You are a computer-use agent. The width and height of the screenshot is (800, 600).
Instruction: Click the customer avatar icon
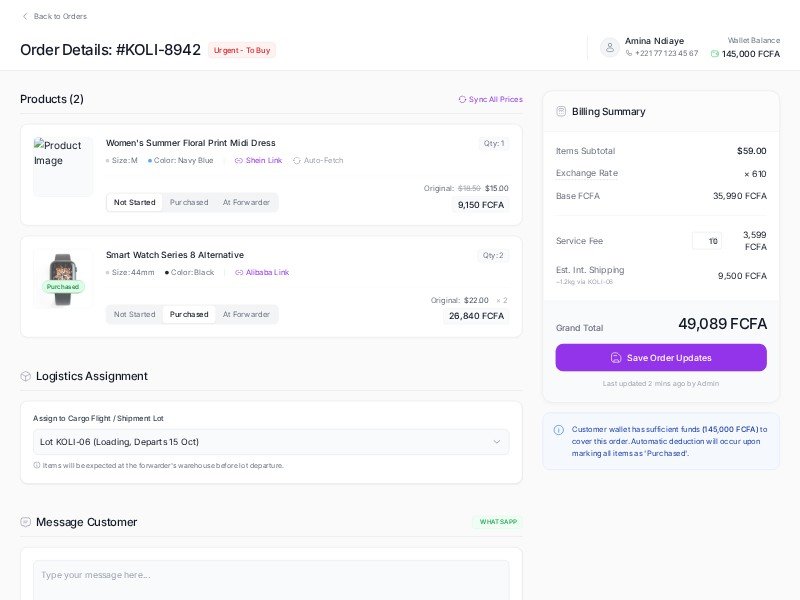610,47
